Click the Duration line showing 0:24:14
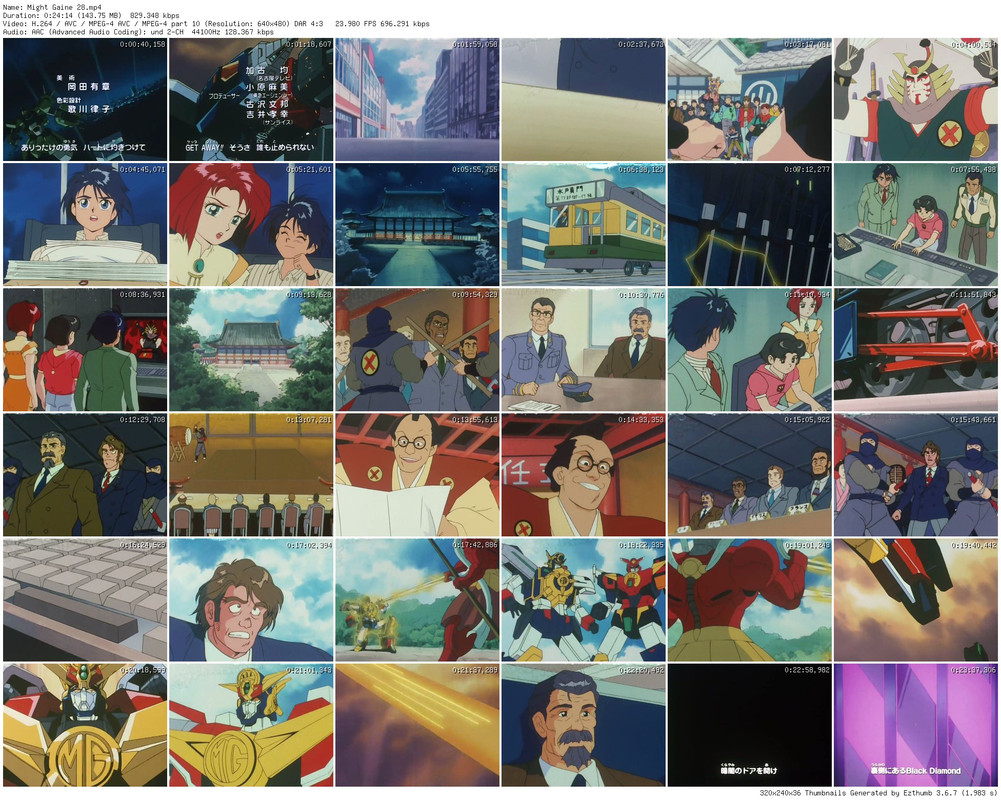Screen dimensions: 1001x800 pos(91,15)
